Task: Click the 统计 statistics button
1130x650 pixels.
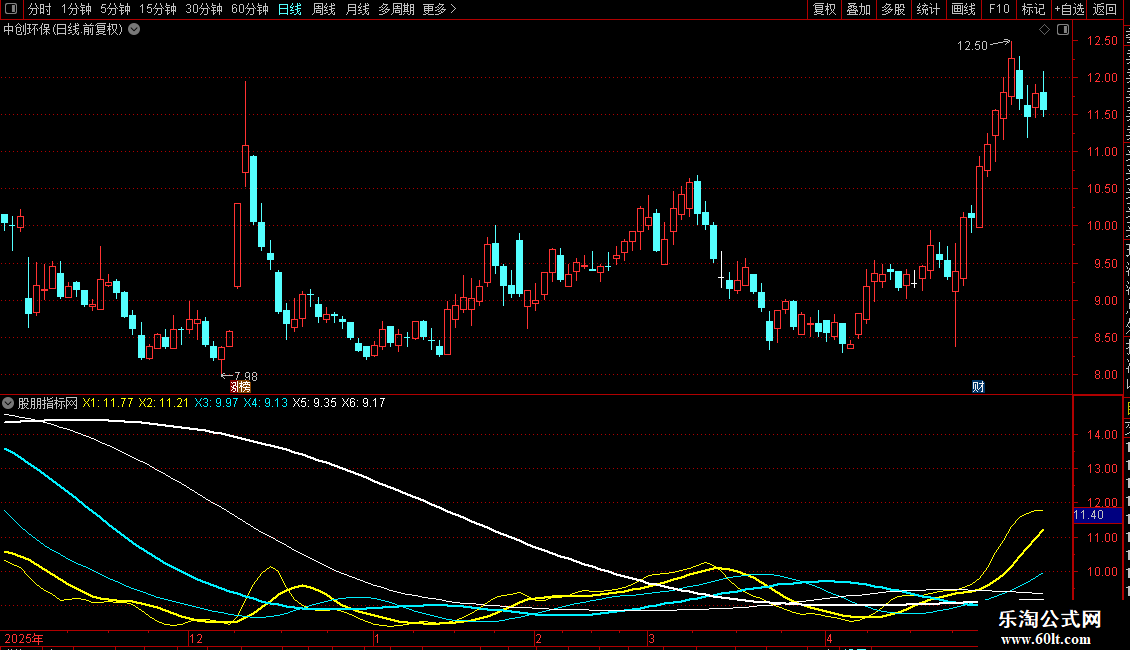Action: click(928, 9)
